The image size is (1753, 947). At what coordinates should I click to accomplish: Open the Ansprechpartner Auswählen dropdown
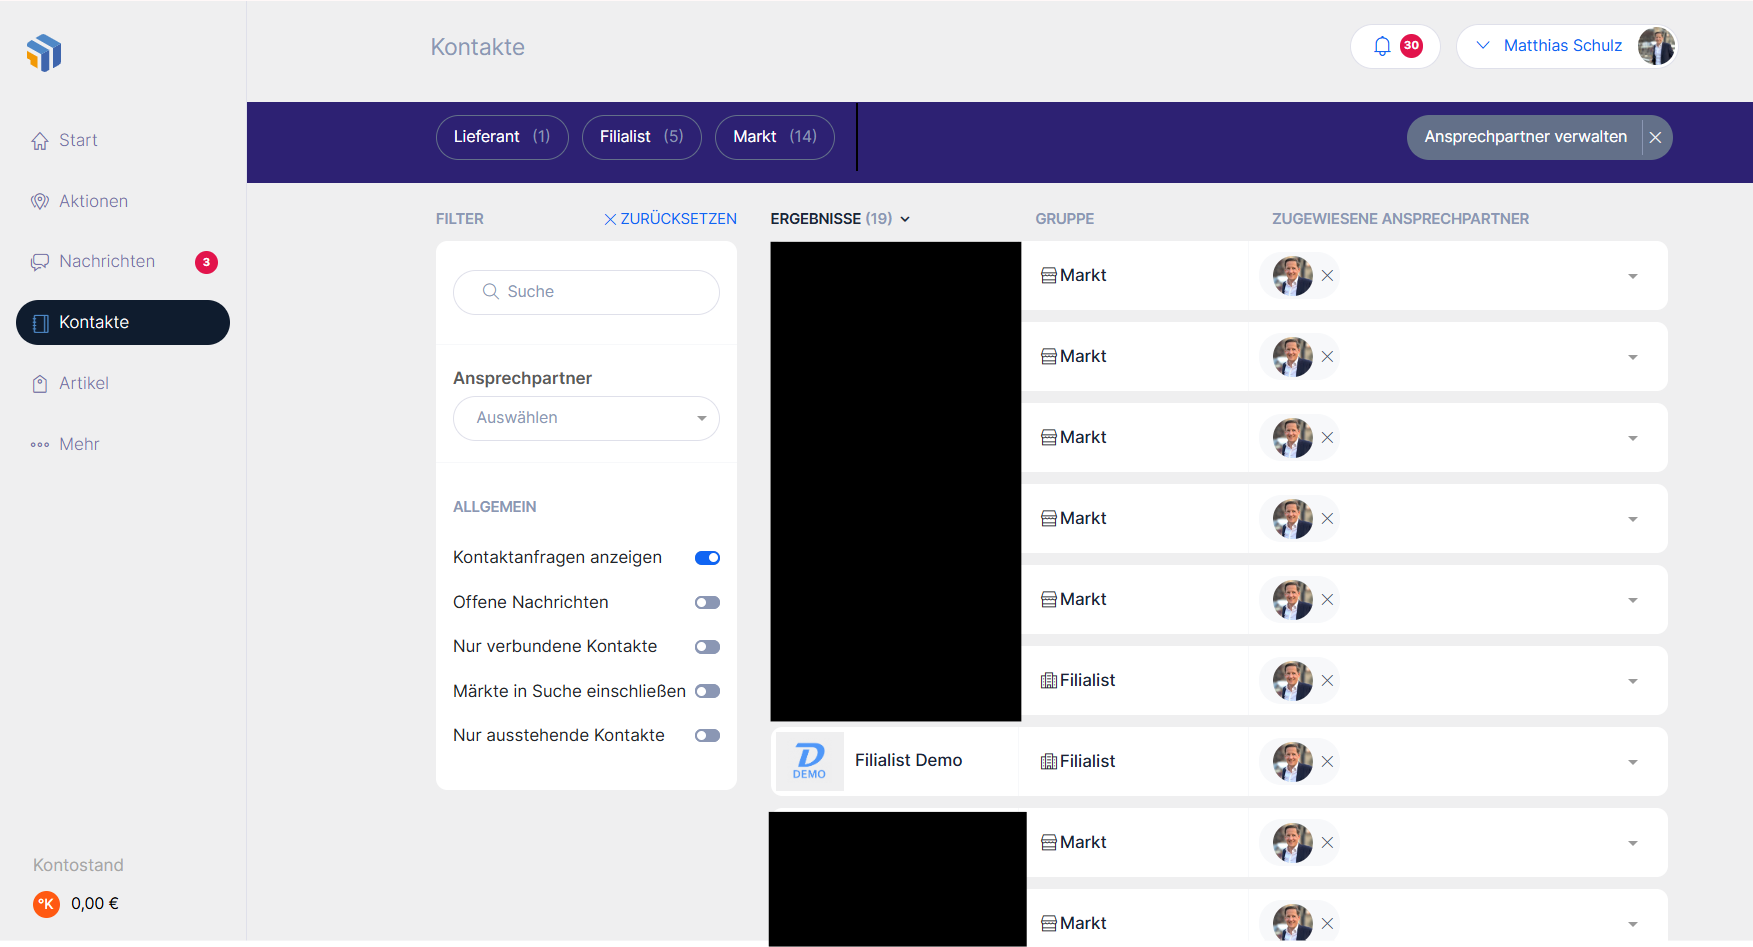point(586,418)
